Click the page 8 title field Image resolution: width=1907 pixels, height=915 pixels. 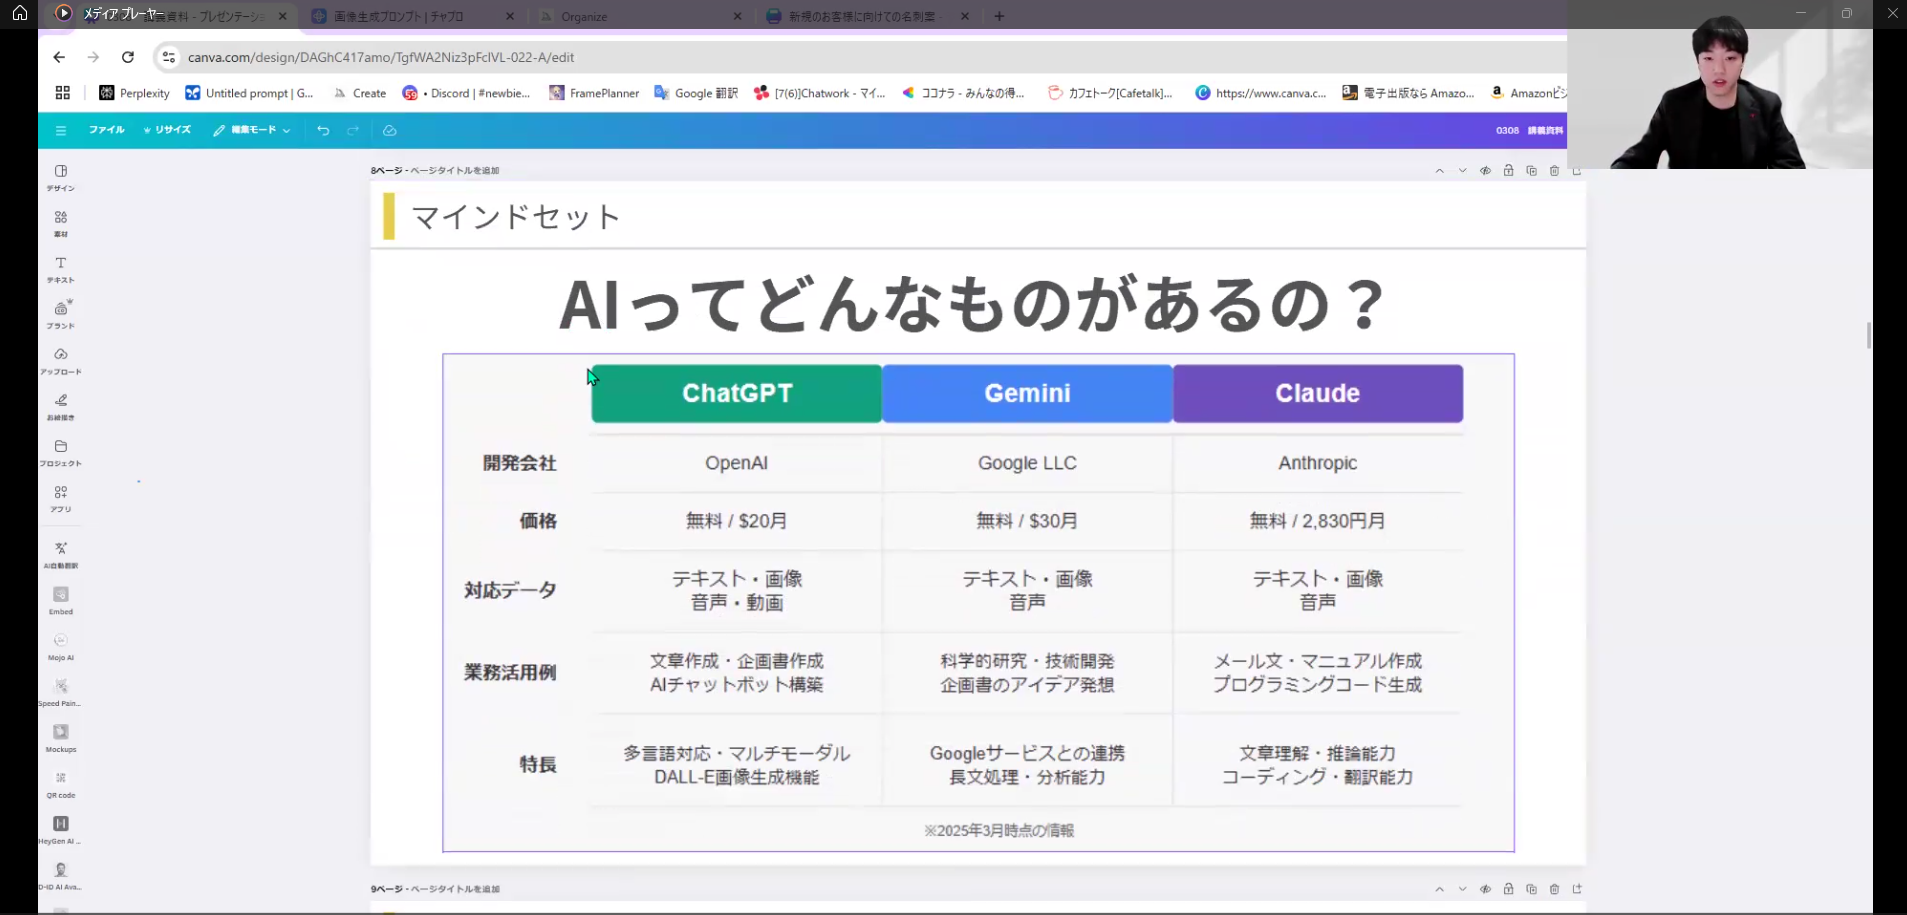(455, 171)
